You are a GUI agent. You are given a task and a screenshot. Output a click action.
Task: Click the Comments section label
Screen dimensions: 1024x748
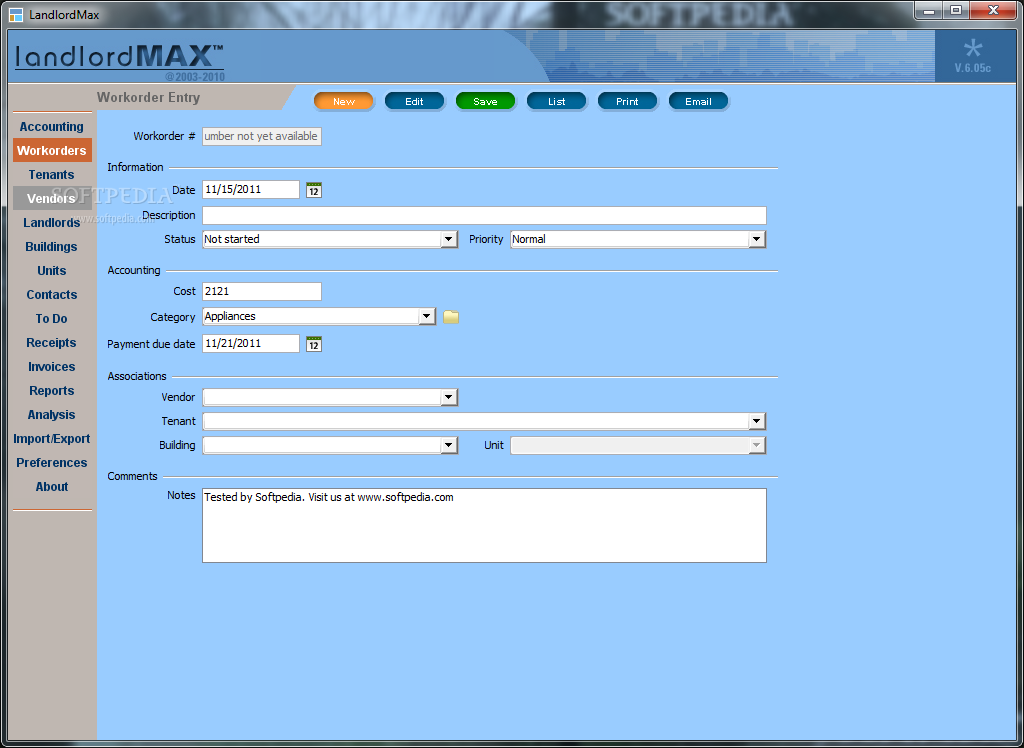(133, 476)
